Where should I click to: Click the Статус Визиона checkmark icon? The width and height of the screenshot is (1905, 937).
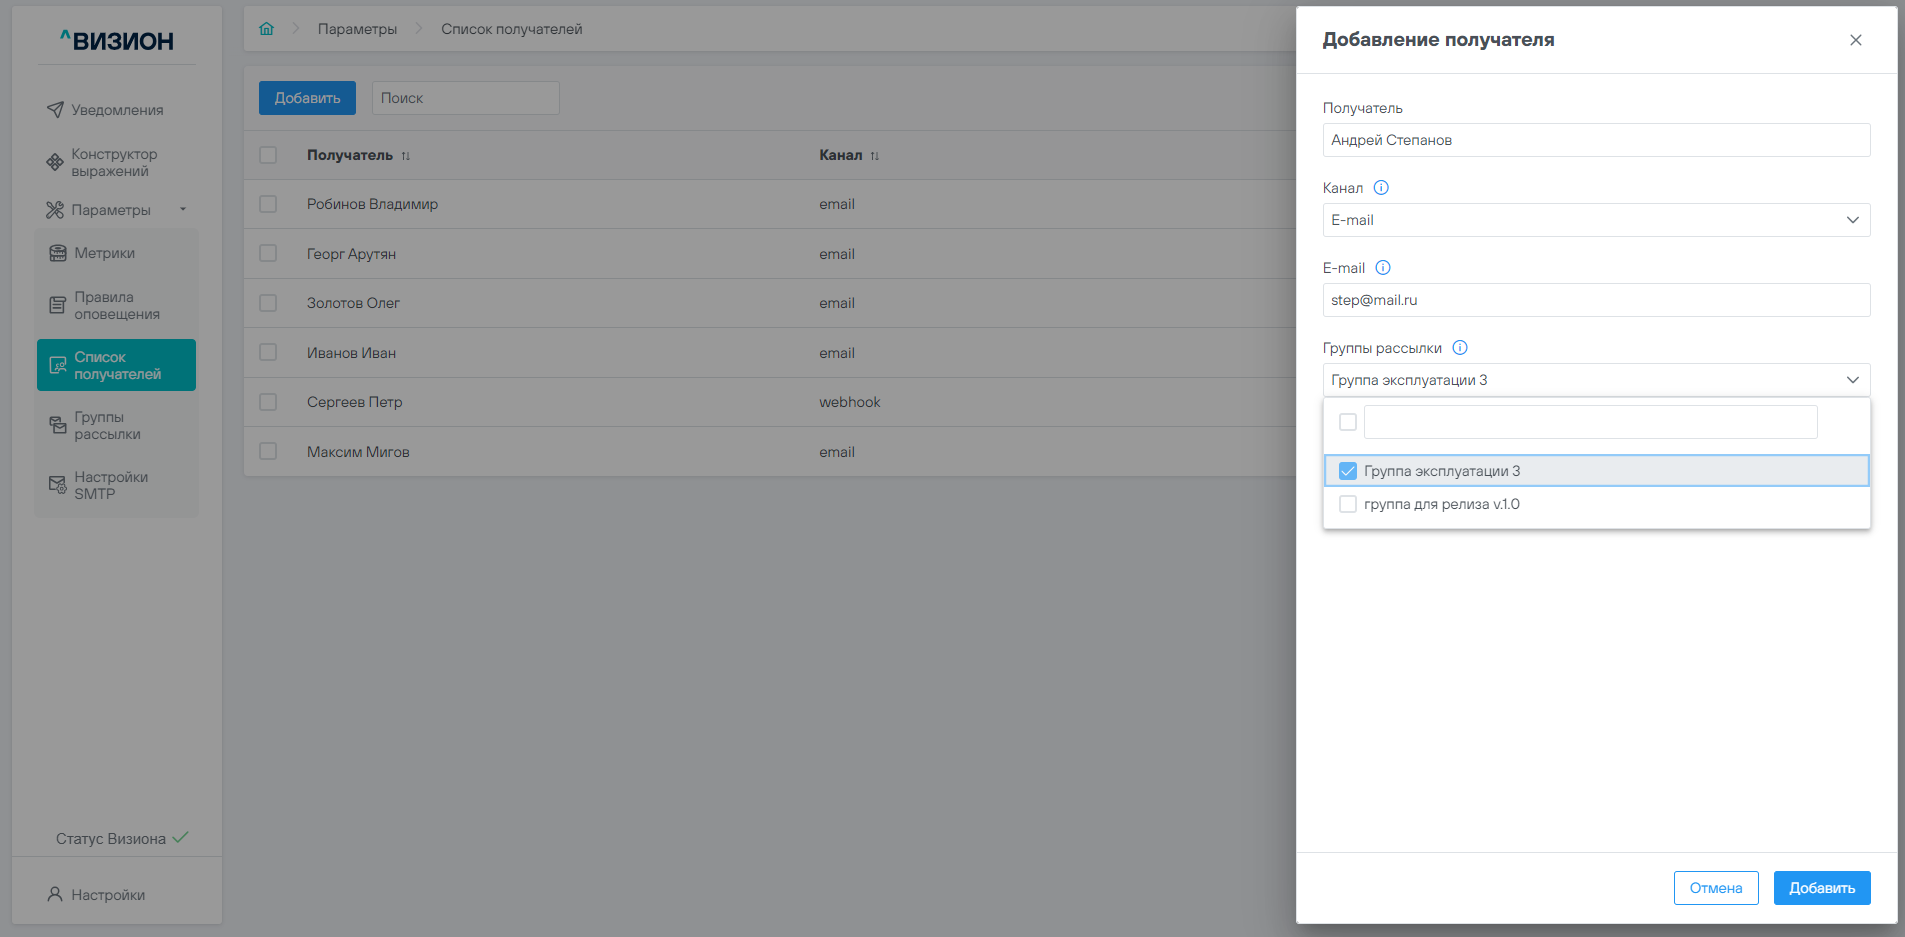[180, 838]
